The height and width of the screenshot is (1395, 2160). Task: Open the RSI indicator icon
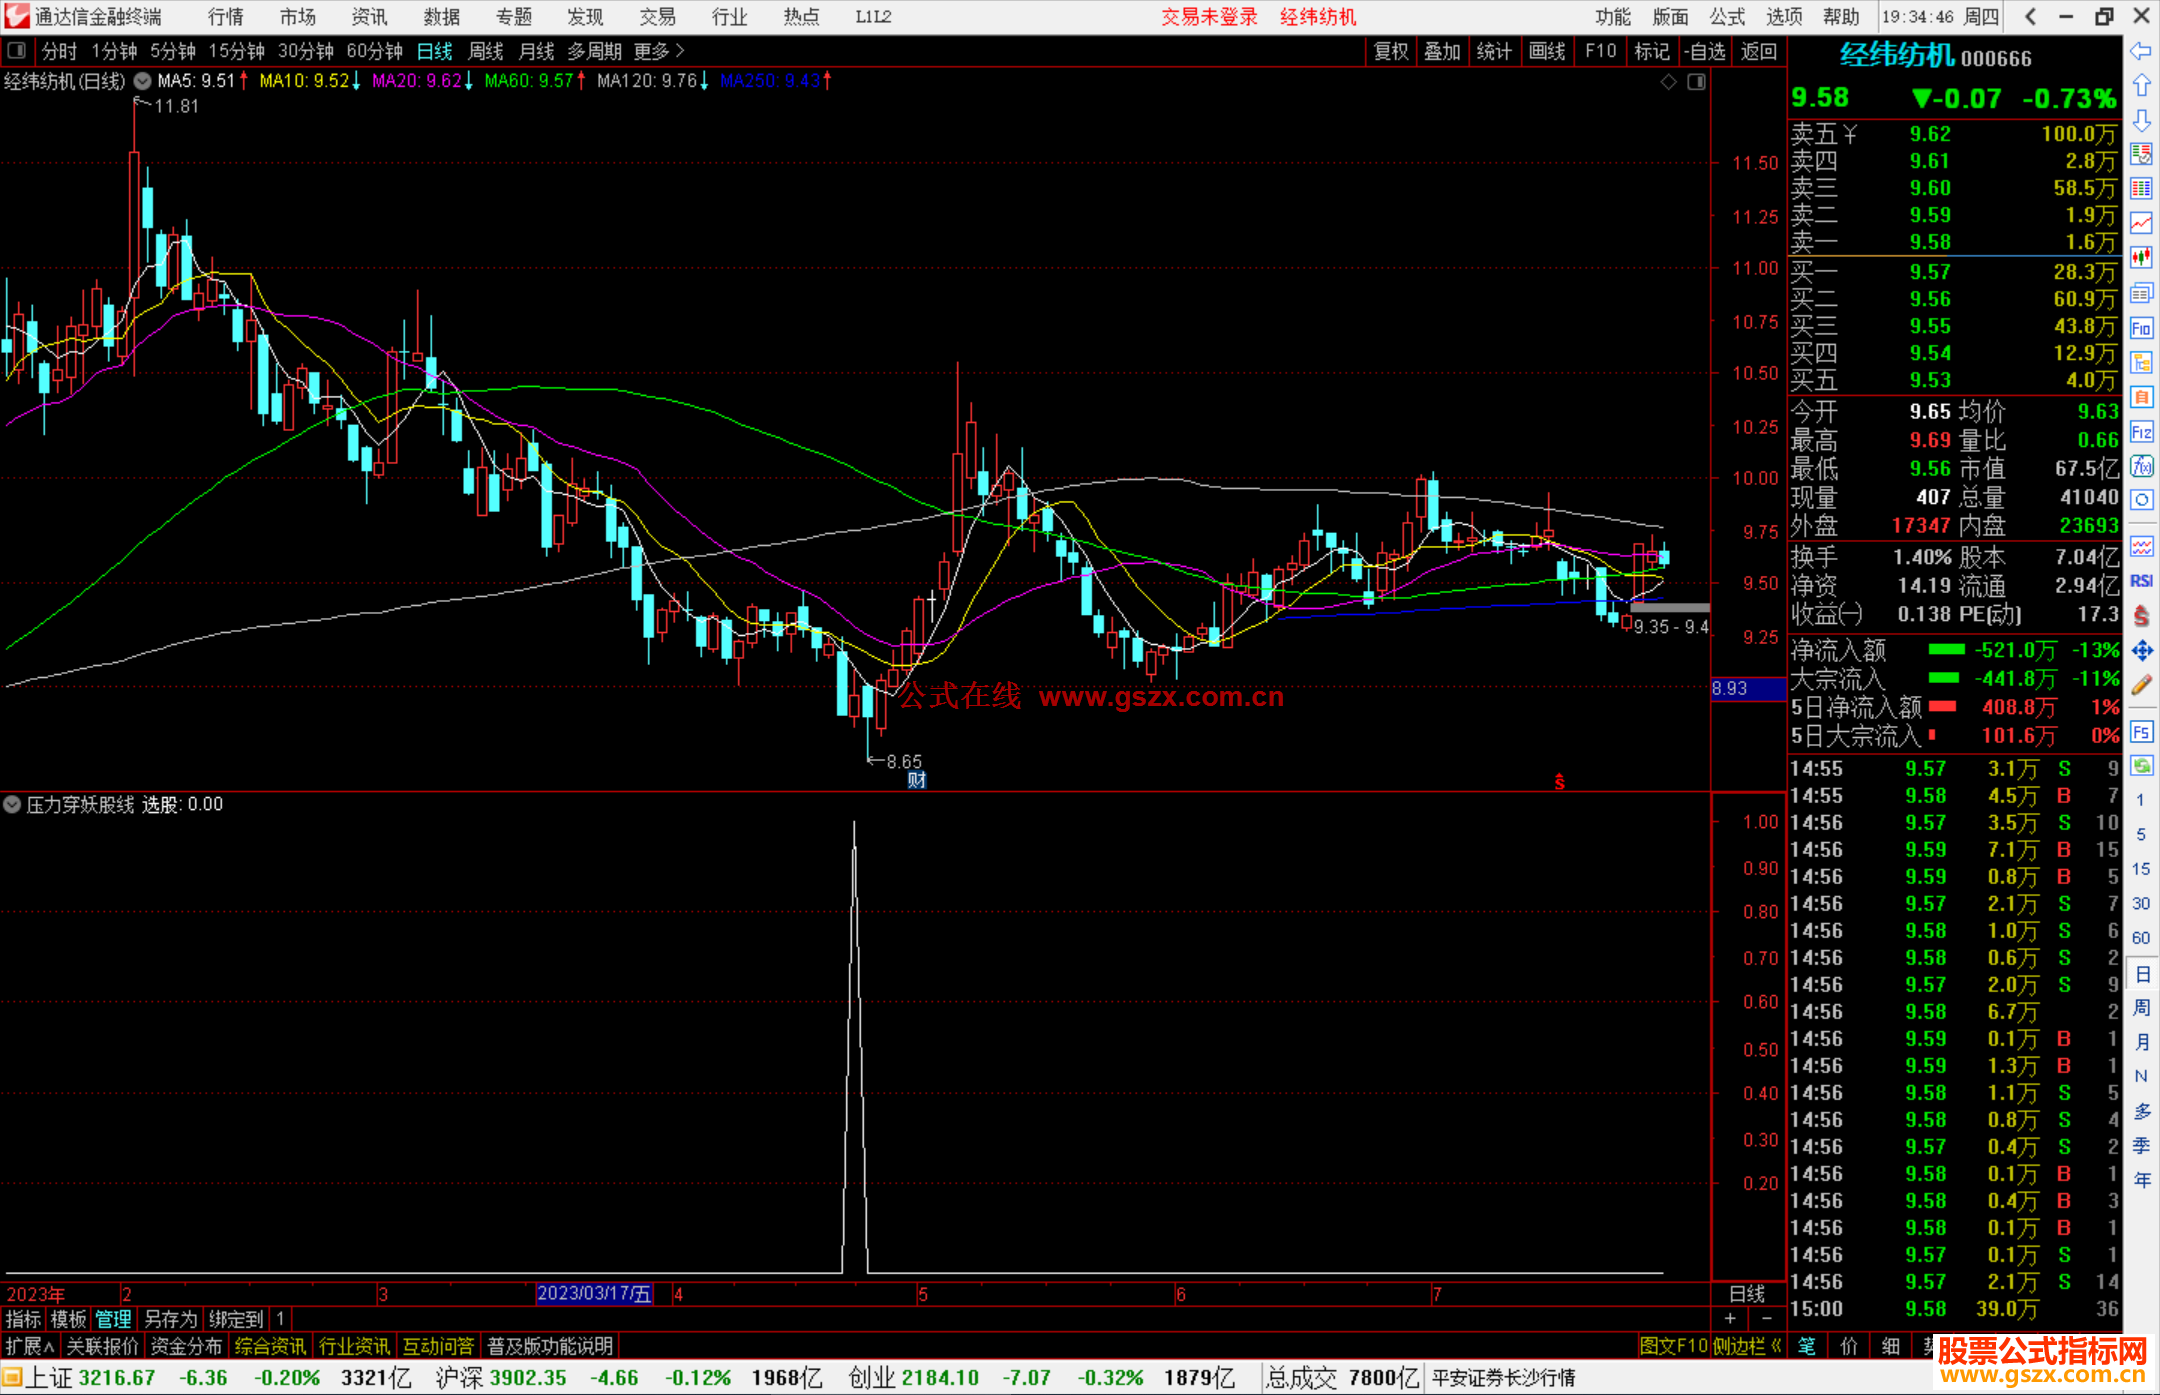pos(2141,581)
